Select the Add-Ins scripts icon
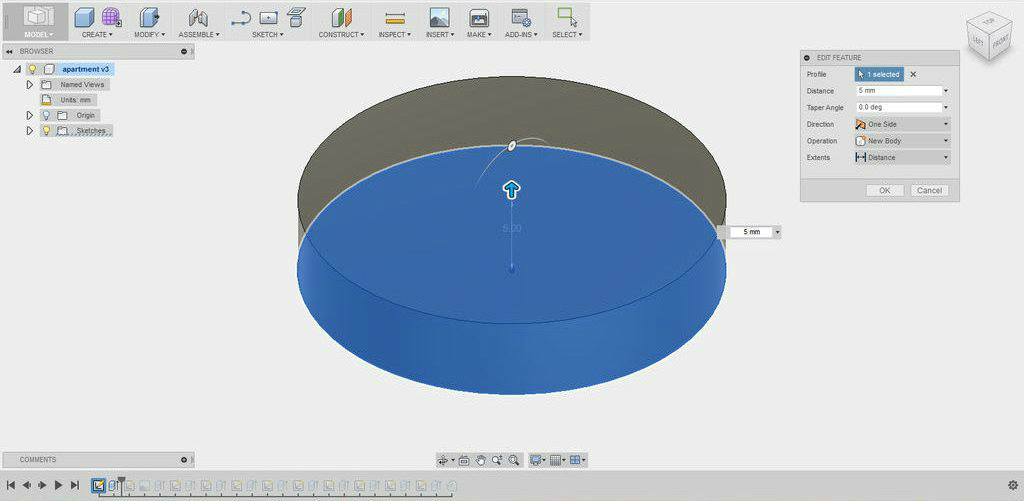The image size is (1024, 501). [520, 18]
